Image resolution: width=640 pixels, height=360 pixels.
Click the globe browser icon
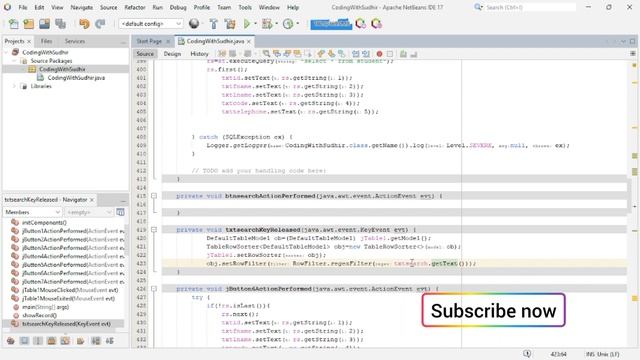194,24
